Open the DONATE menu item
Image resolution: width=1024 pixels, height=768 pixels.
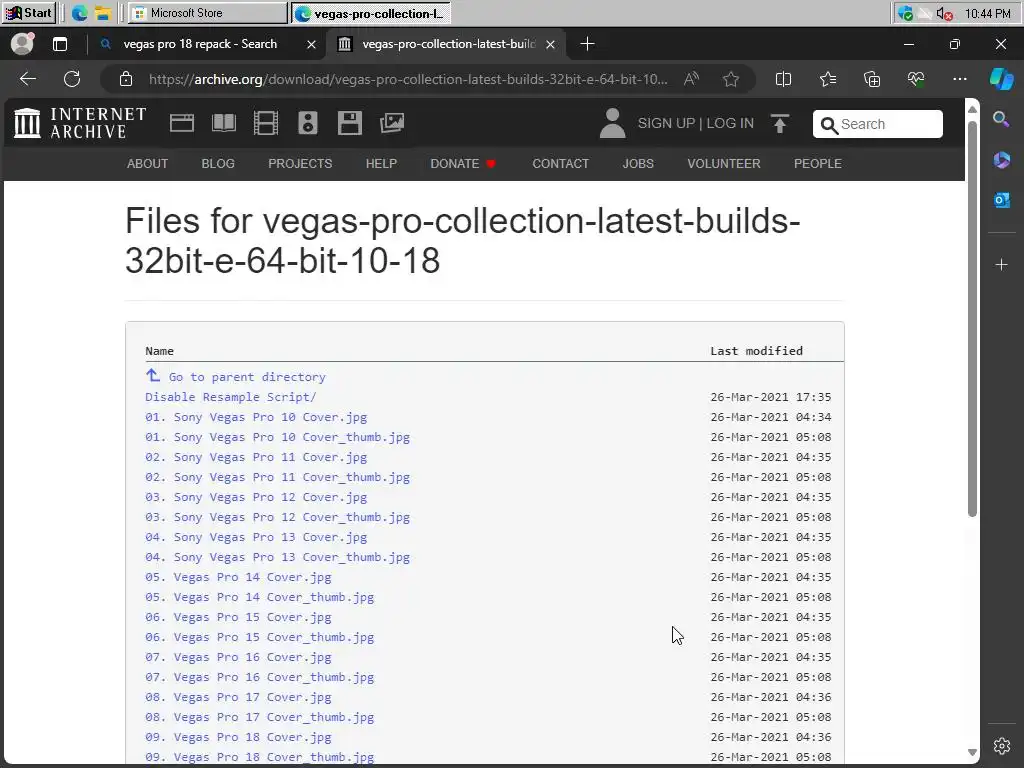click(462, 163)
